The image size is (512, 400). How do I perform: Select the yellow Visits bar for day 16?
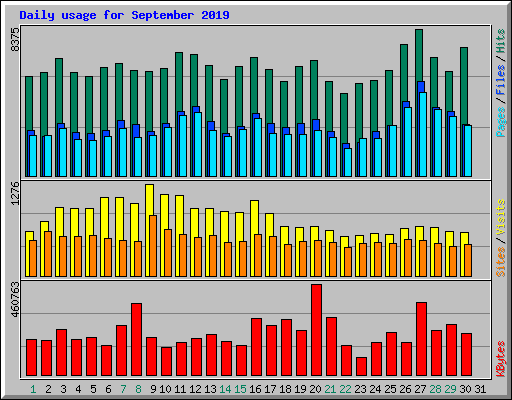point(254,217)
